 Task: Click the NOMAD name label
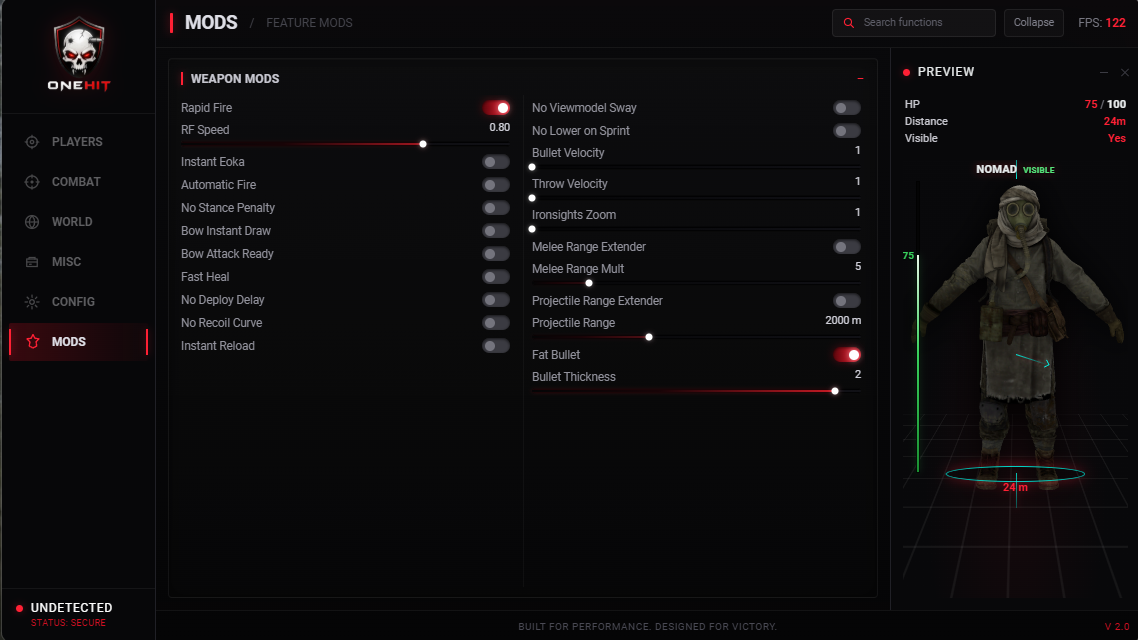coord(996,169)
